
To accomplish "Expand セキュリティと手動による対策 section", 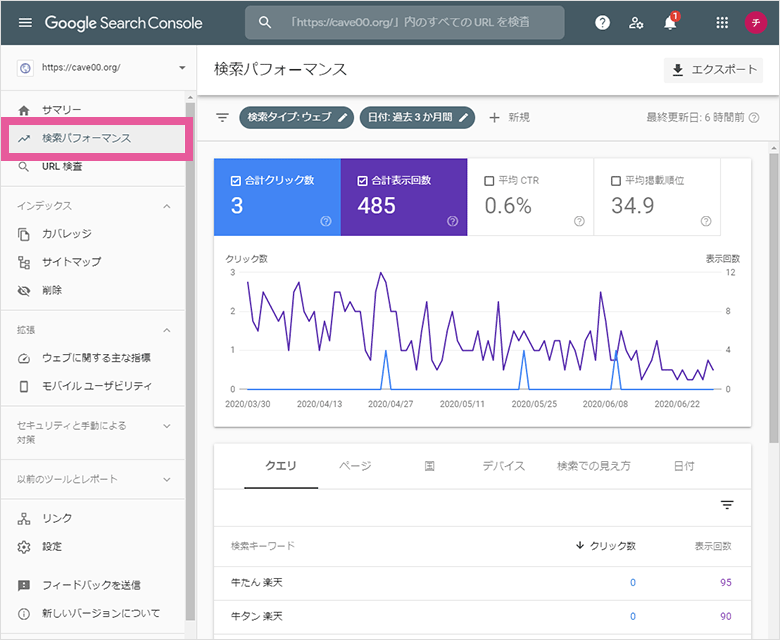I will (167, 426).
